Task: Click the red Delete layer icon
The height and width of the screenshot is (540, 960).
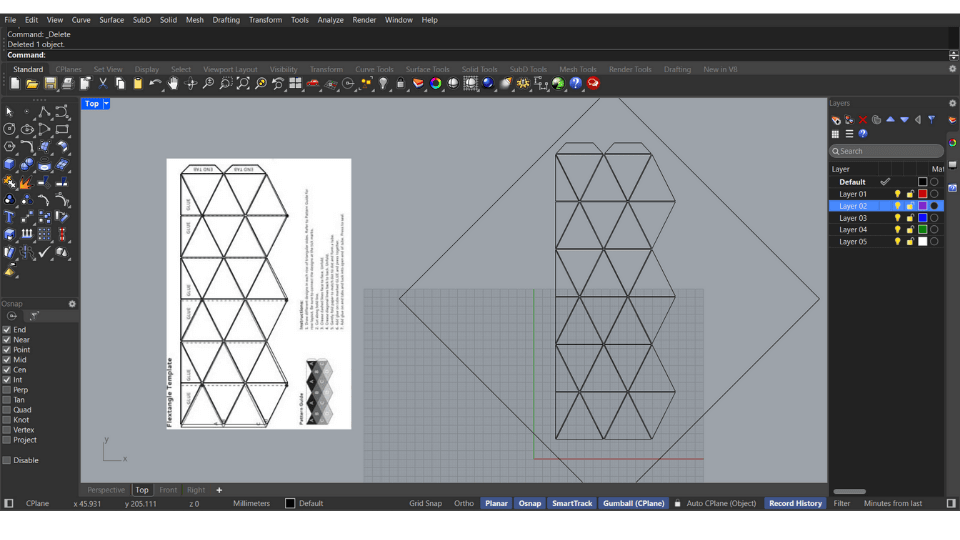Action: tap(863, 120)
